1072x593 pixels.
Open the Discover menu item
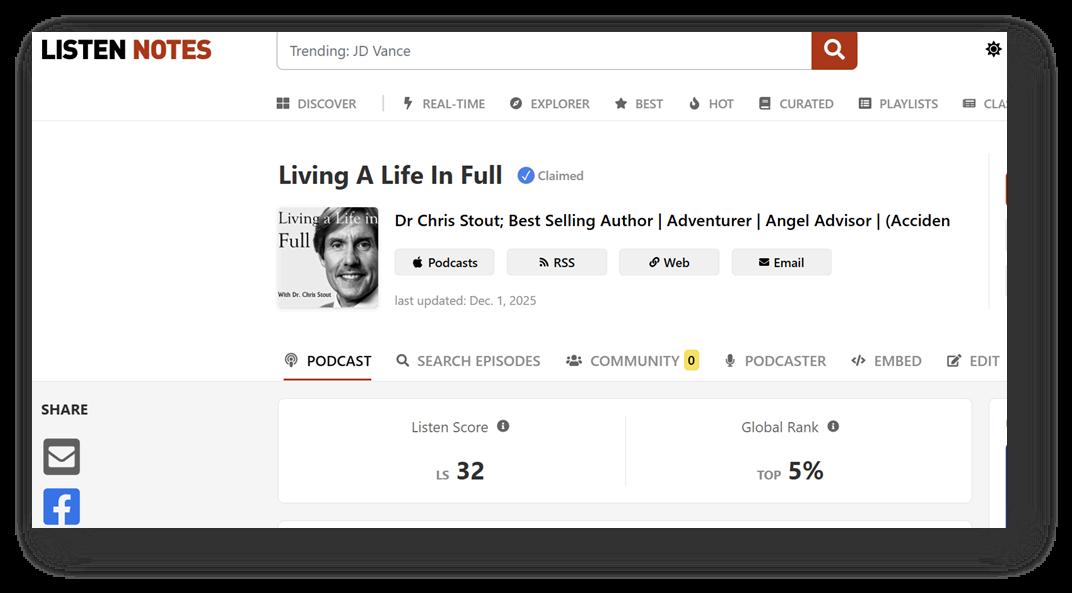[x=317, y=104]
